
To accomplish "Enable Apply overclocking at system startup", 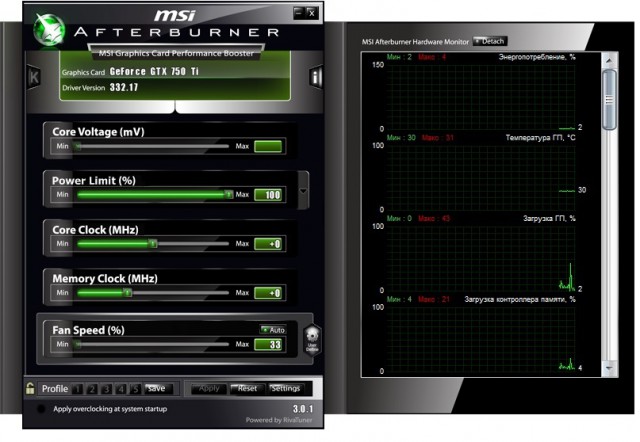I will click(41, 409).
